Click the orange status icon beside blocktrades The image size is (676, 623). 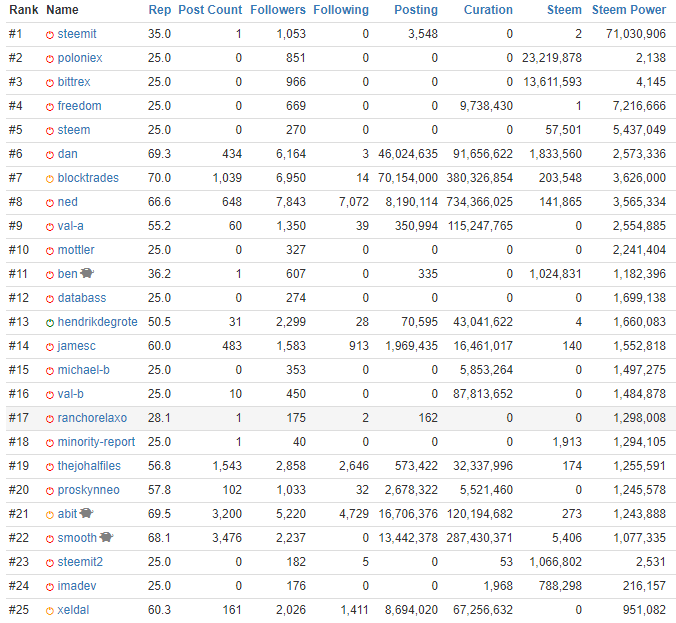(x=50, y=179)
